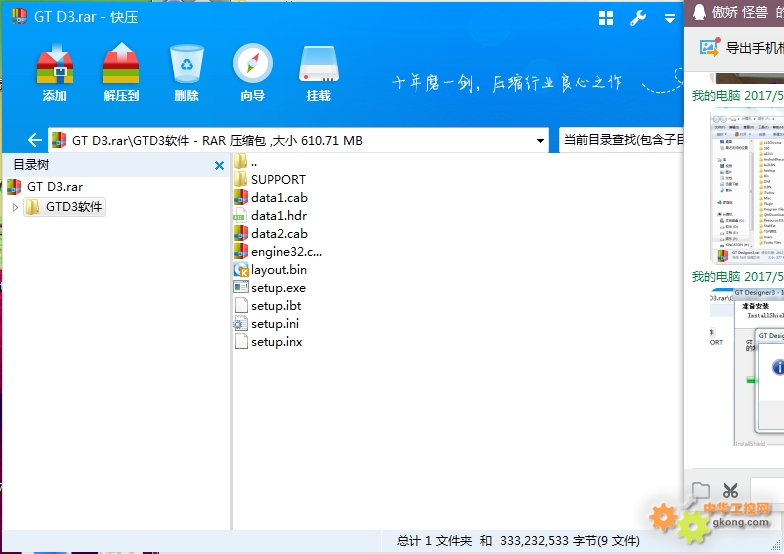Image resolution: width=784 pixels, height=554 pixels.
Task: Click the setup.ini gear file icon
Action: (240, 324)
